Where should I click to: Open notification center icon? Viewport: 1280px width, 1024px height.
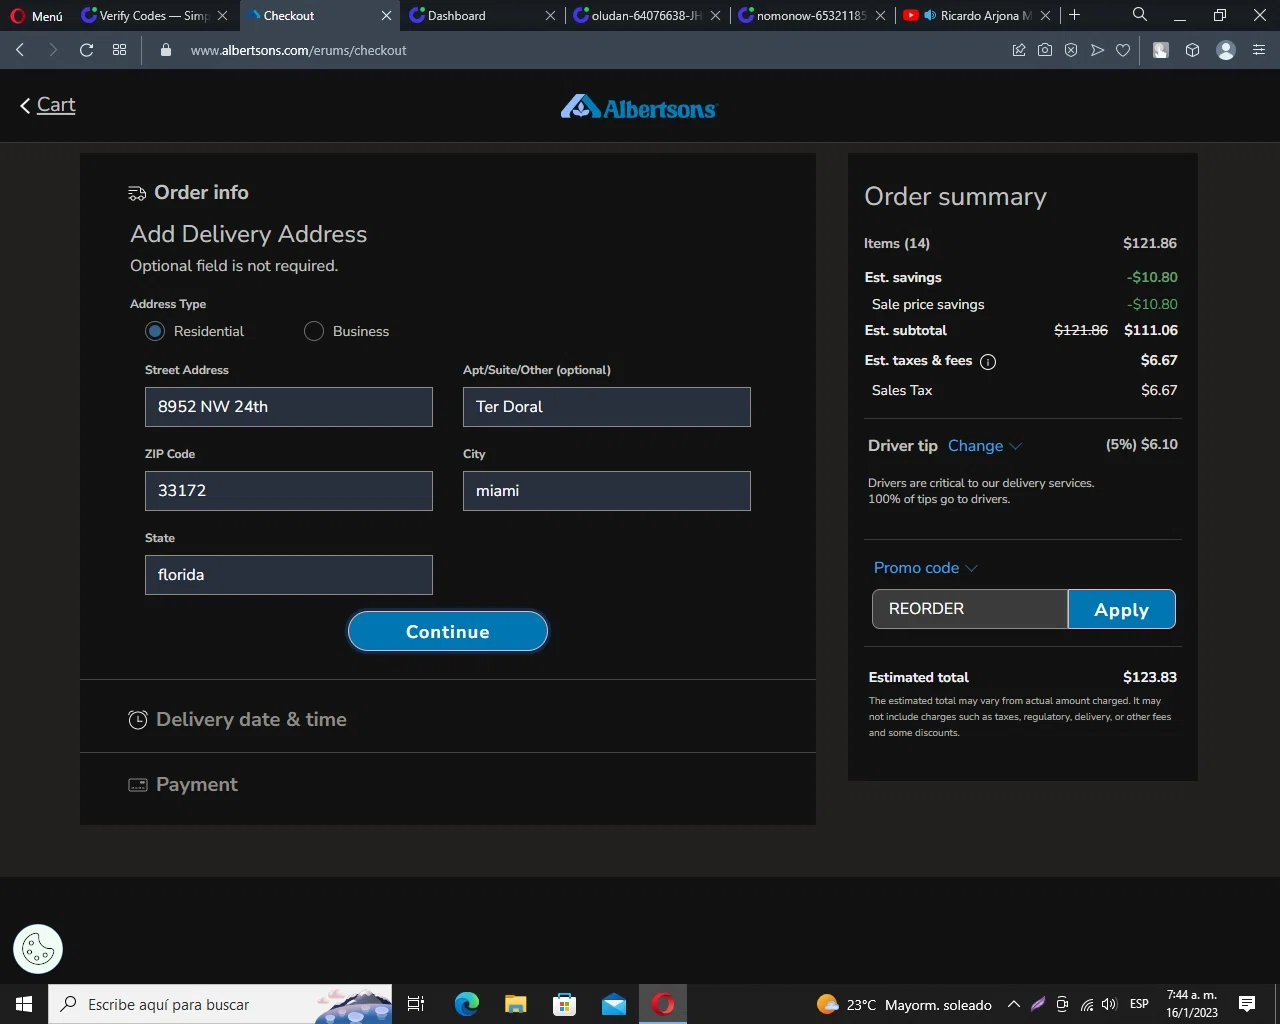pyautogui.click(x=1247, y=1004)
